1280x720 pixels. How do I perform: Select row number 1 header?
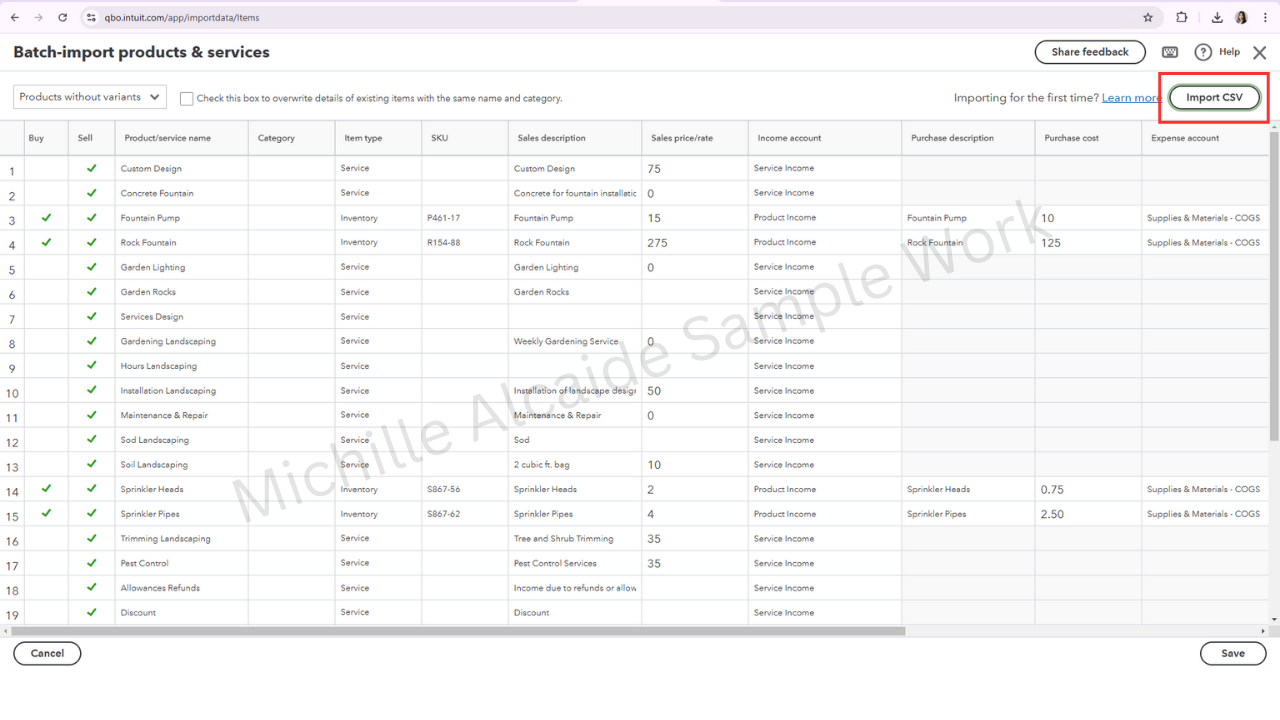12,169
